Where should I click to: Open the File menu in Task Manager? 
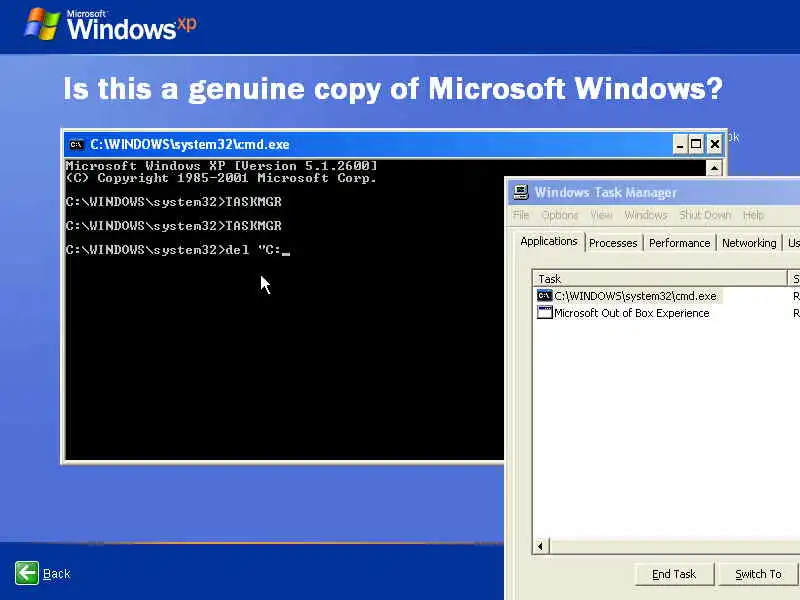pos(520,215)
